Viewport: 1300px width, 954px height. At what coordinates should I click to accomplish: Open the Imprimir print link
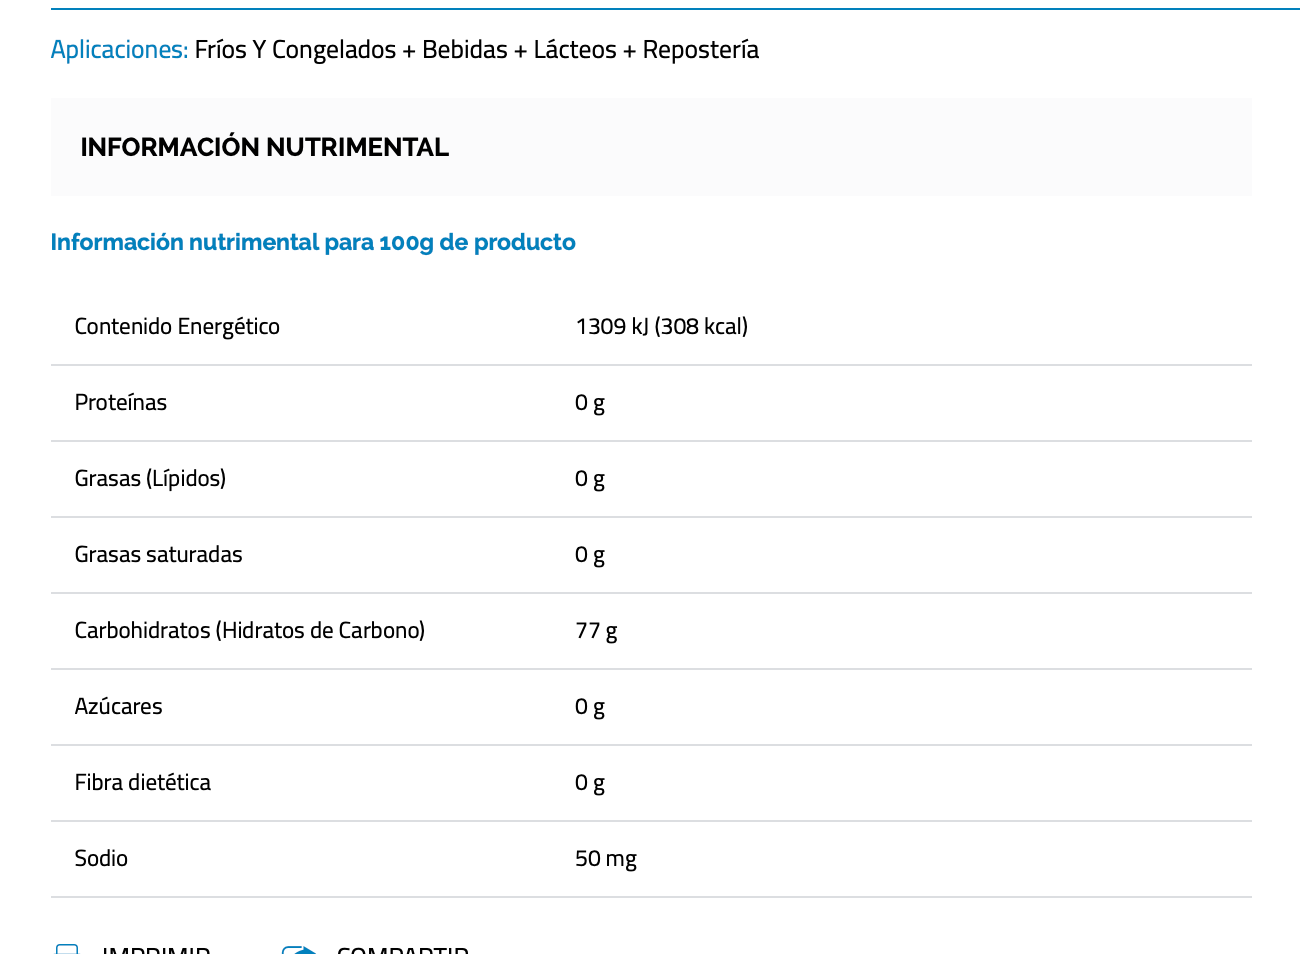pyautogui.click(x=156, y=949)
